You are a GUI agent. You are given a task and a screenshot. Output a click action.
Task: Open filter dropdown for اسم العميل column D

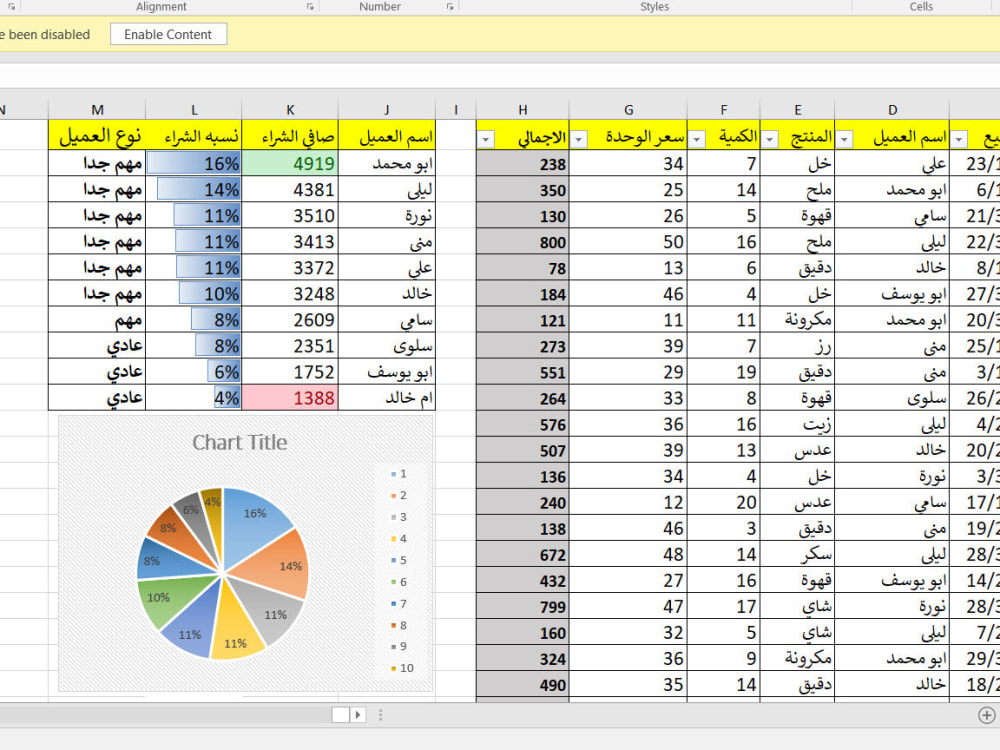(844, 139)
